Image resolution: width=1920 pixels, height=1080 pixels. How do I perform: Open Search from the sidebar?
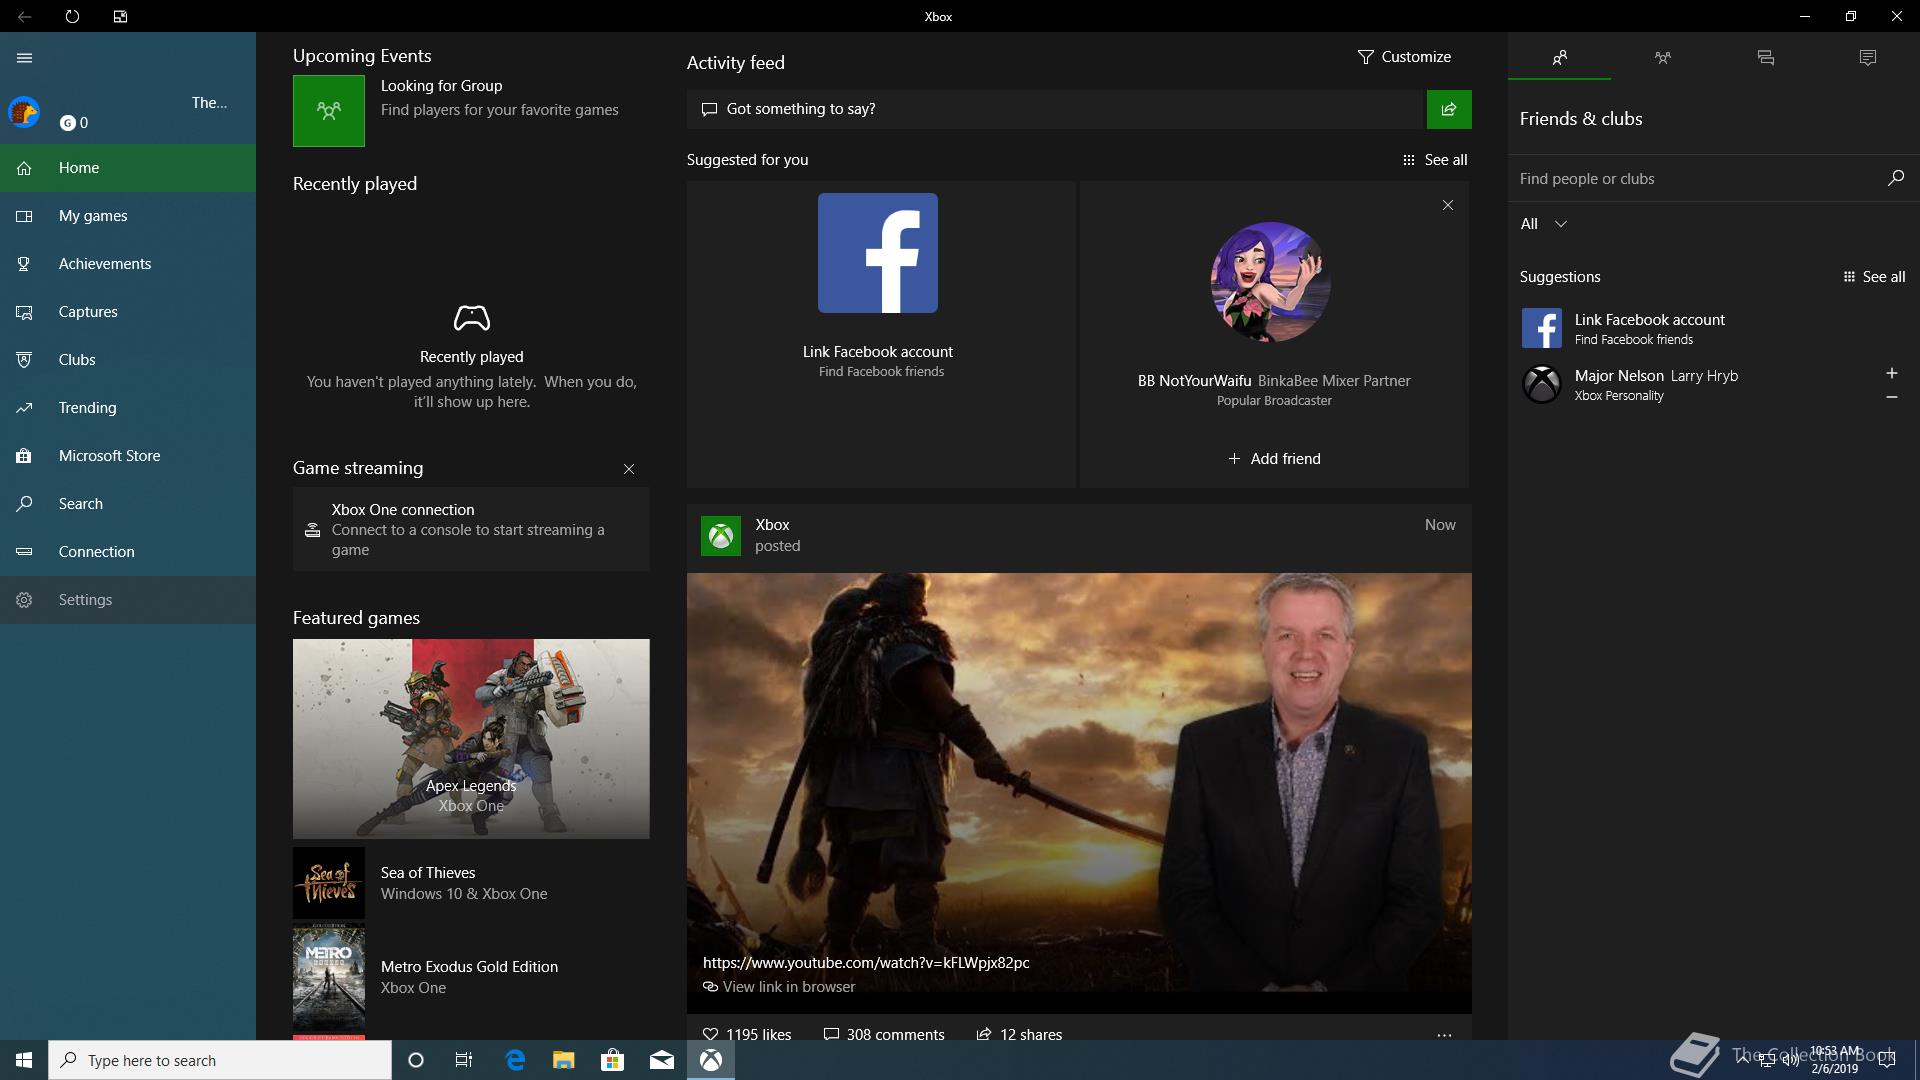[x=128, y=504]
